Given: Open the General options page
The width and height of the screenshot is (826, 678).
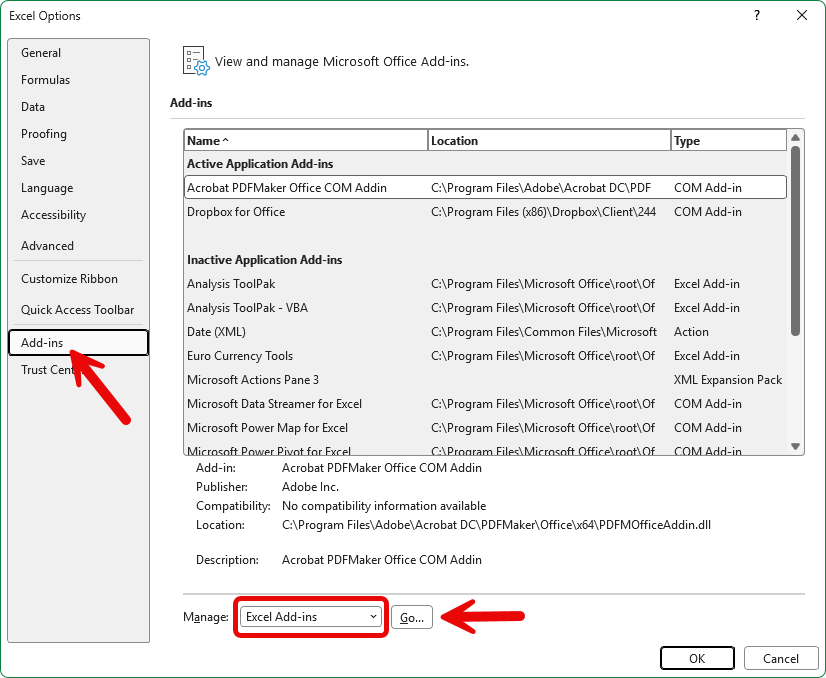Looking at the screenshot, I should pyautogui.click(x=42, y=52).
